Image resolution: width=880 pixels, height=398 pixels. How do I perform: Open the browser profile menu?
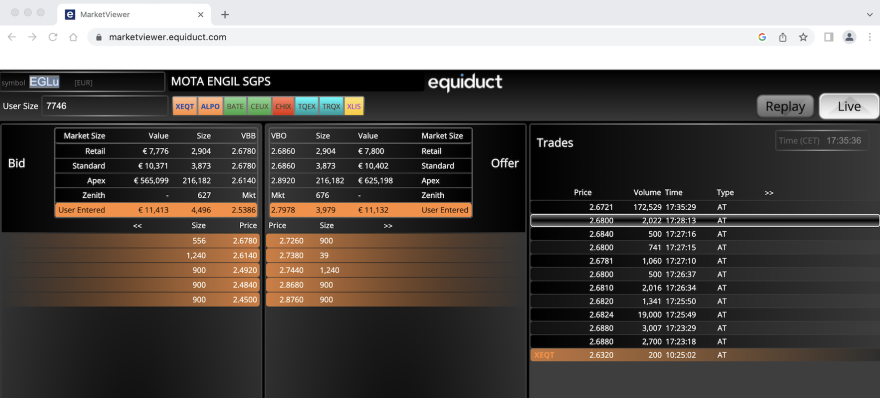tap(849, 37)
